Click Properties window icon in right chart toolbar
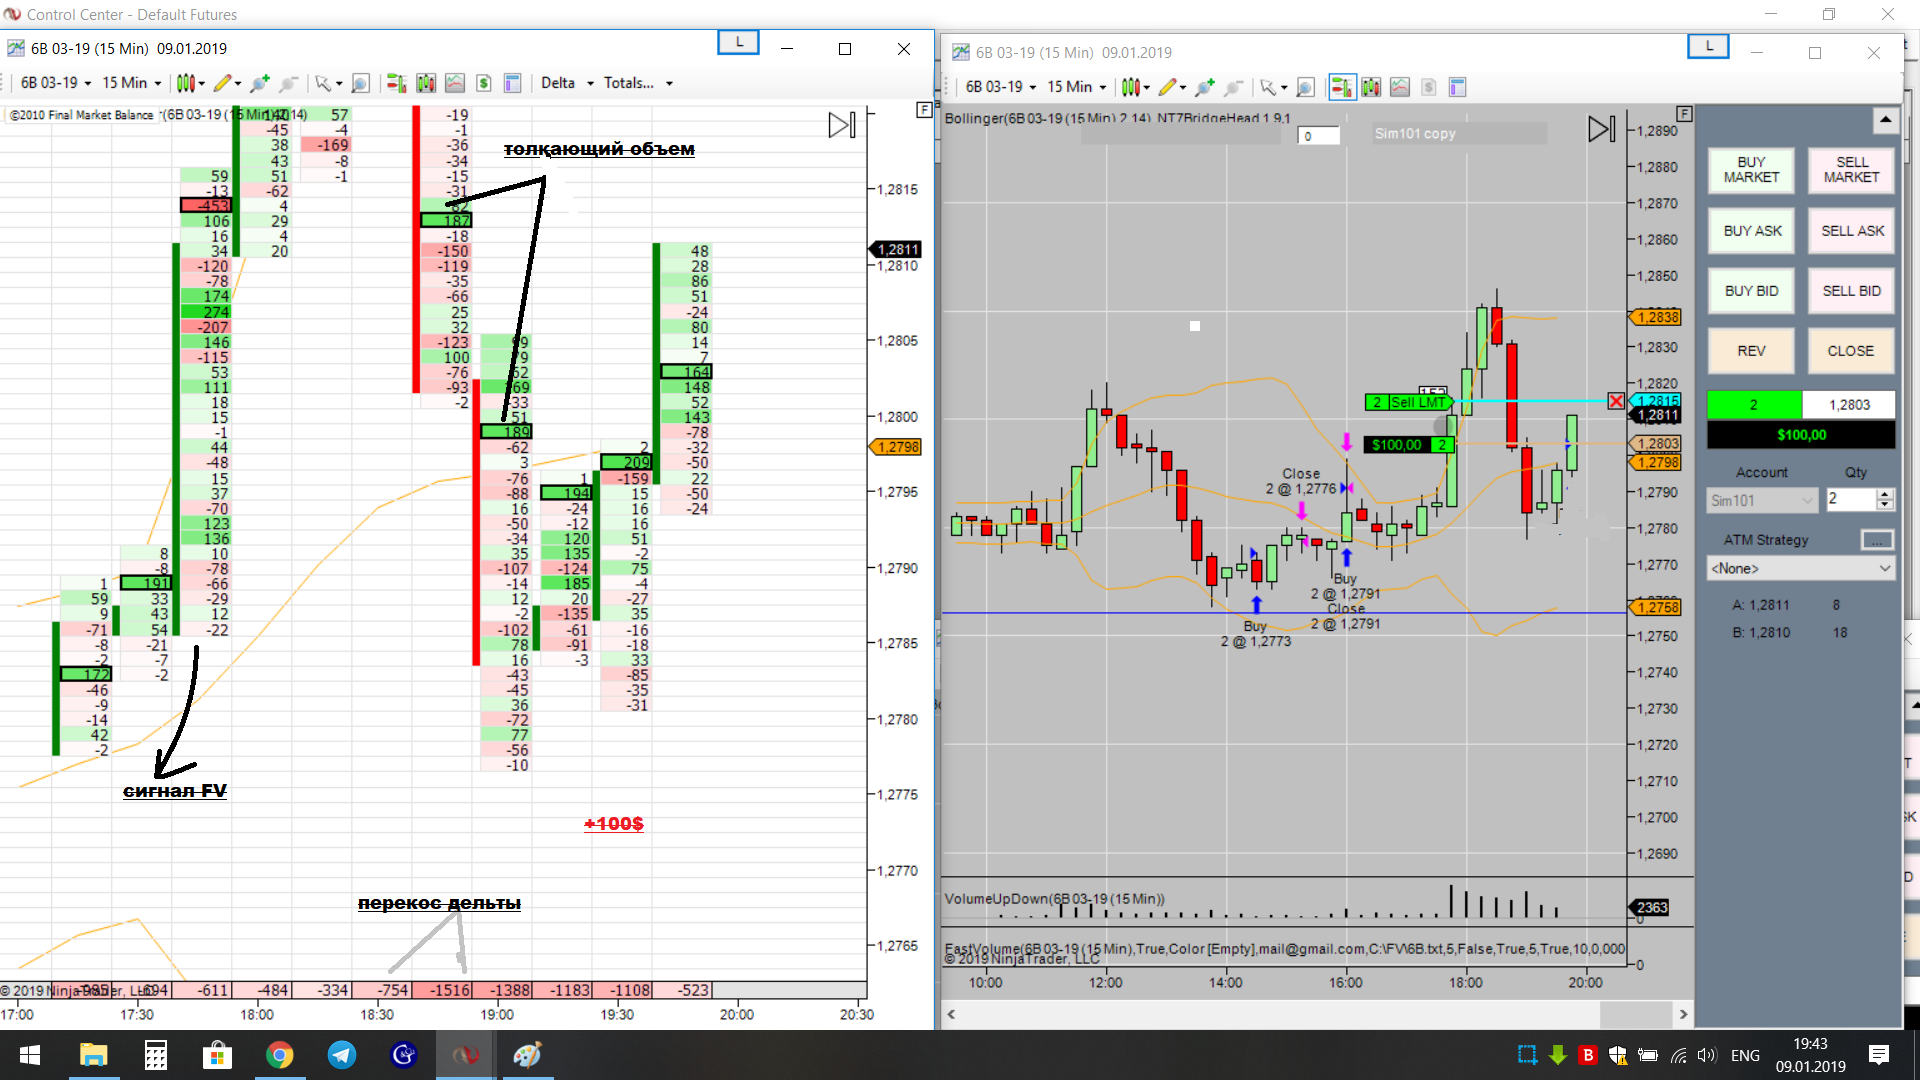1920x1080 pixels. [x=1458, y=87]
